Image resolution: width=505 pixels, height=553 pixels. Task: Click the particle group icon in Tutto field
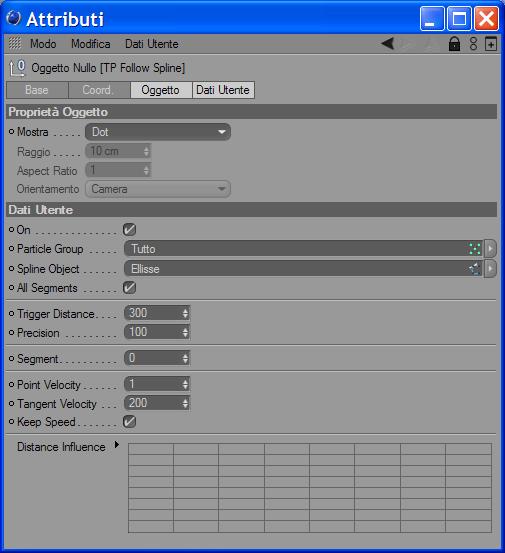(x=475, y=249)
